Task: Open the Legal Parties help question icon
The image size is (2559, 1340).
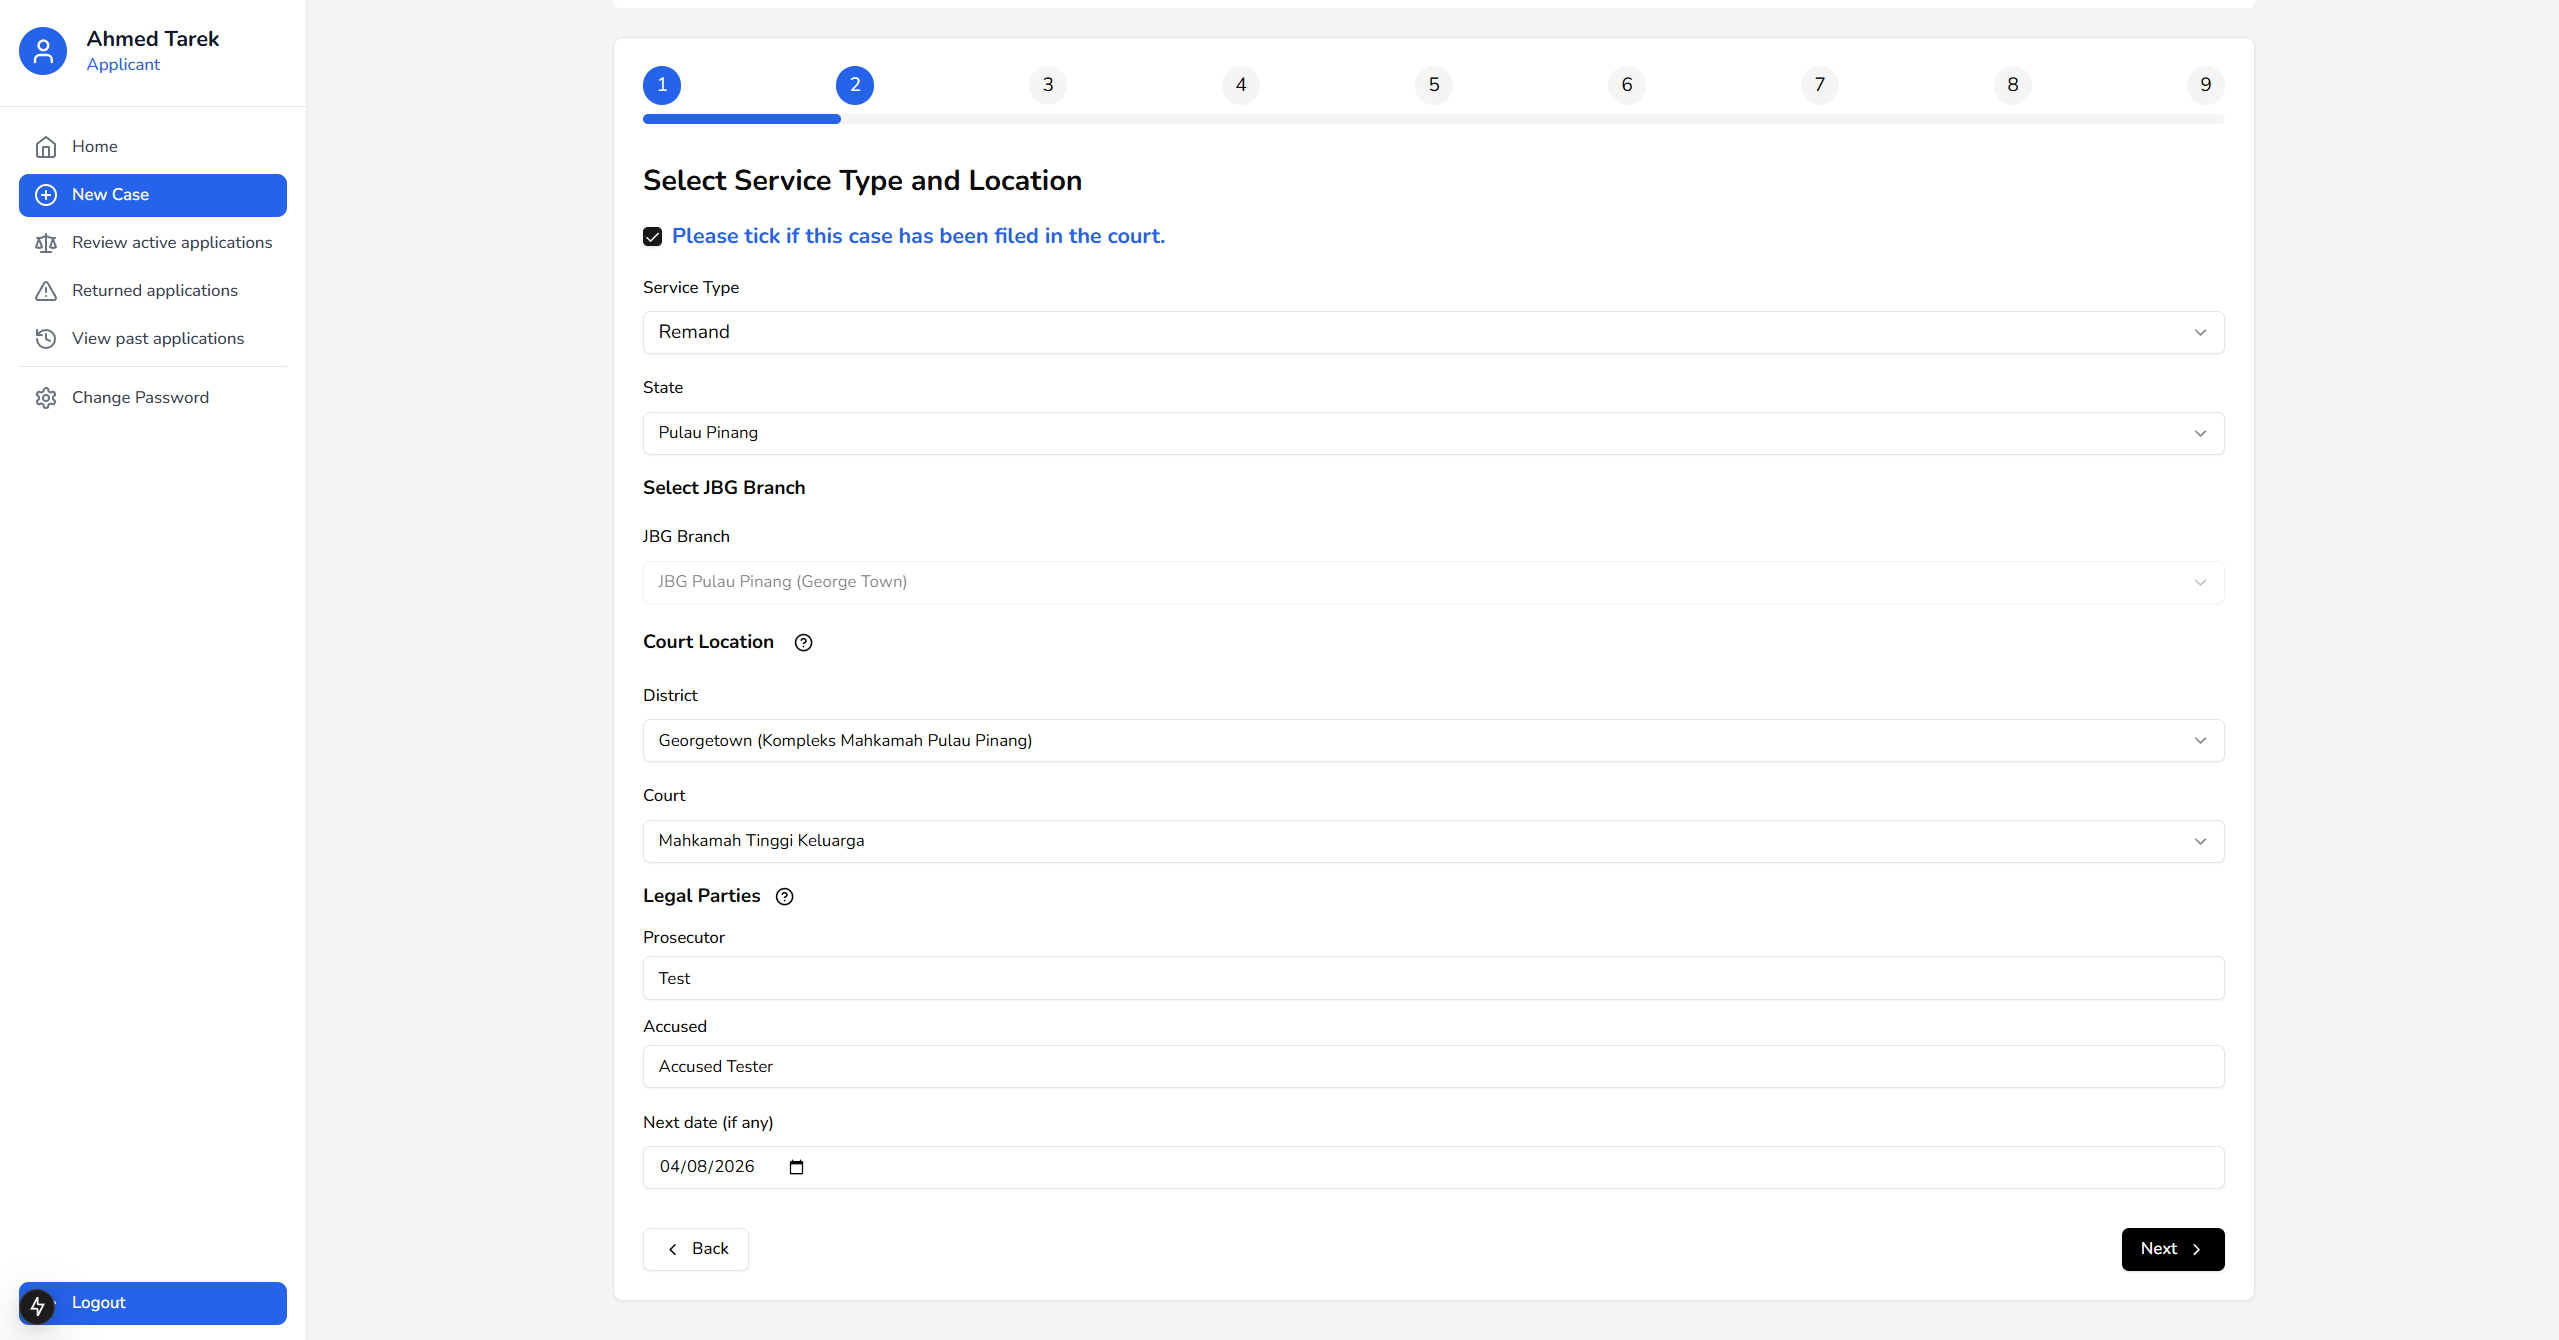Action: point(785,897)
